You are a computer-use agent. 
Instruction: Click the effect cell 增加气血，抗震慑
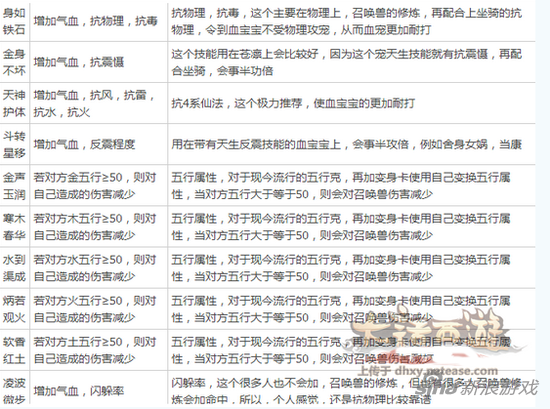click(x=99, y=62)
